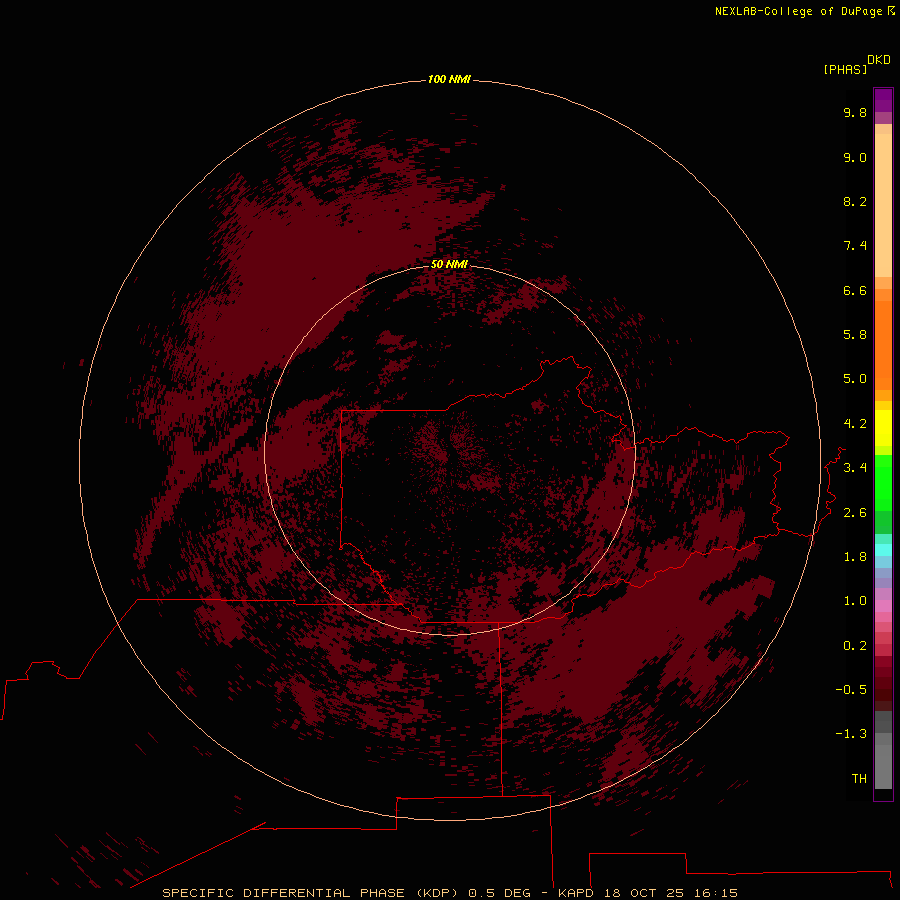This screenshot has height=900, width=900.
Task: Click the 3.4 color scale value
Action: pos(855,468)
